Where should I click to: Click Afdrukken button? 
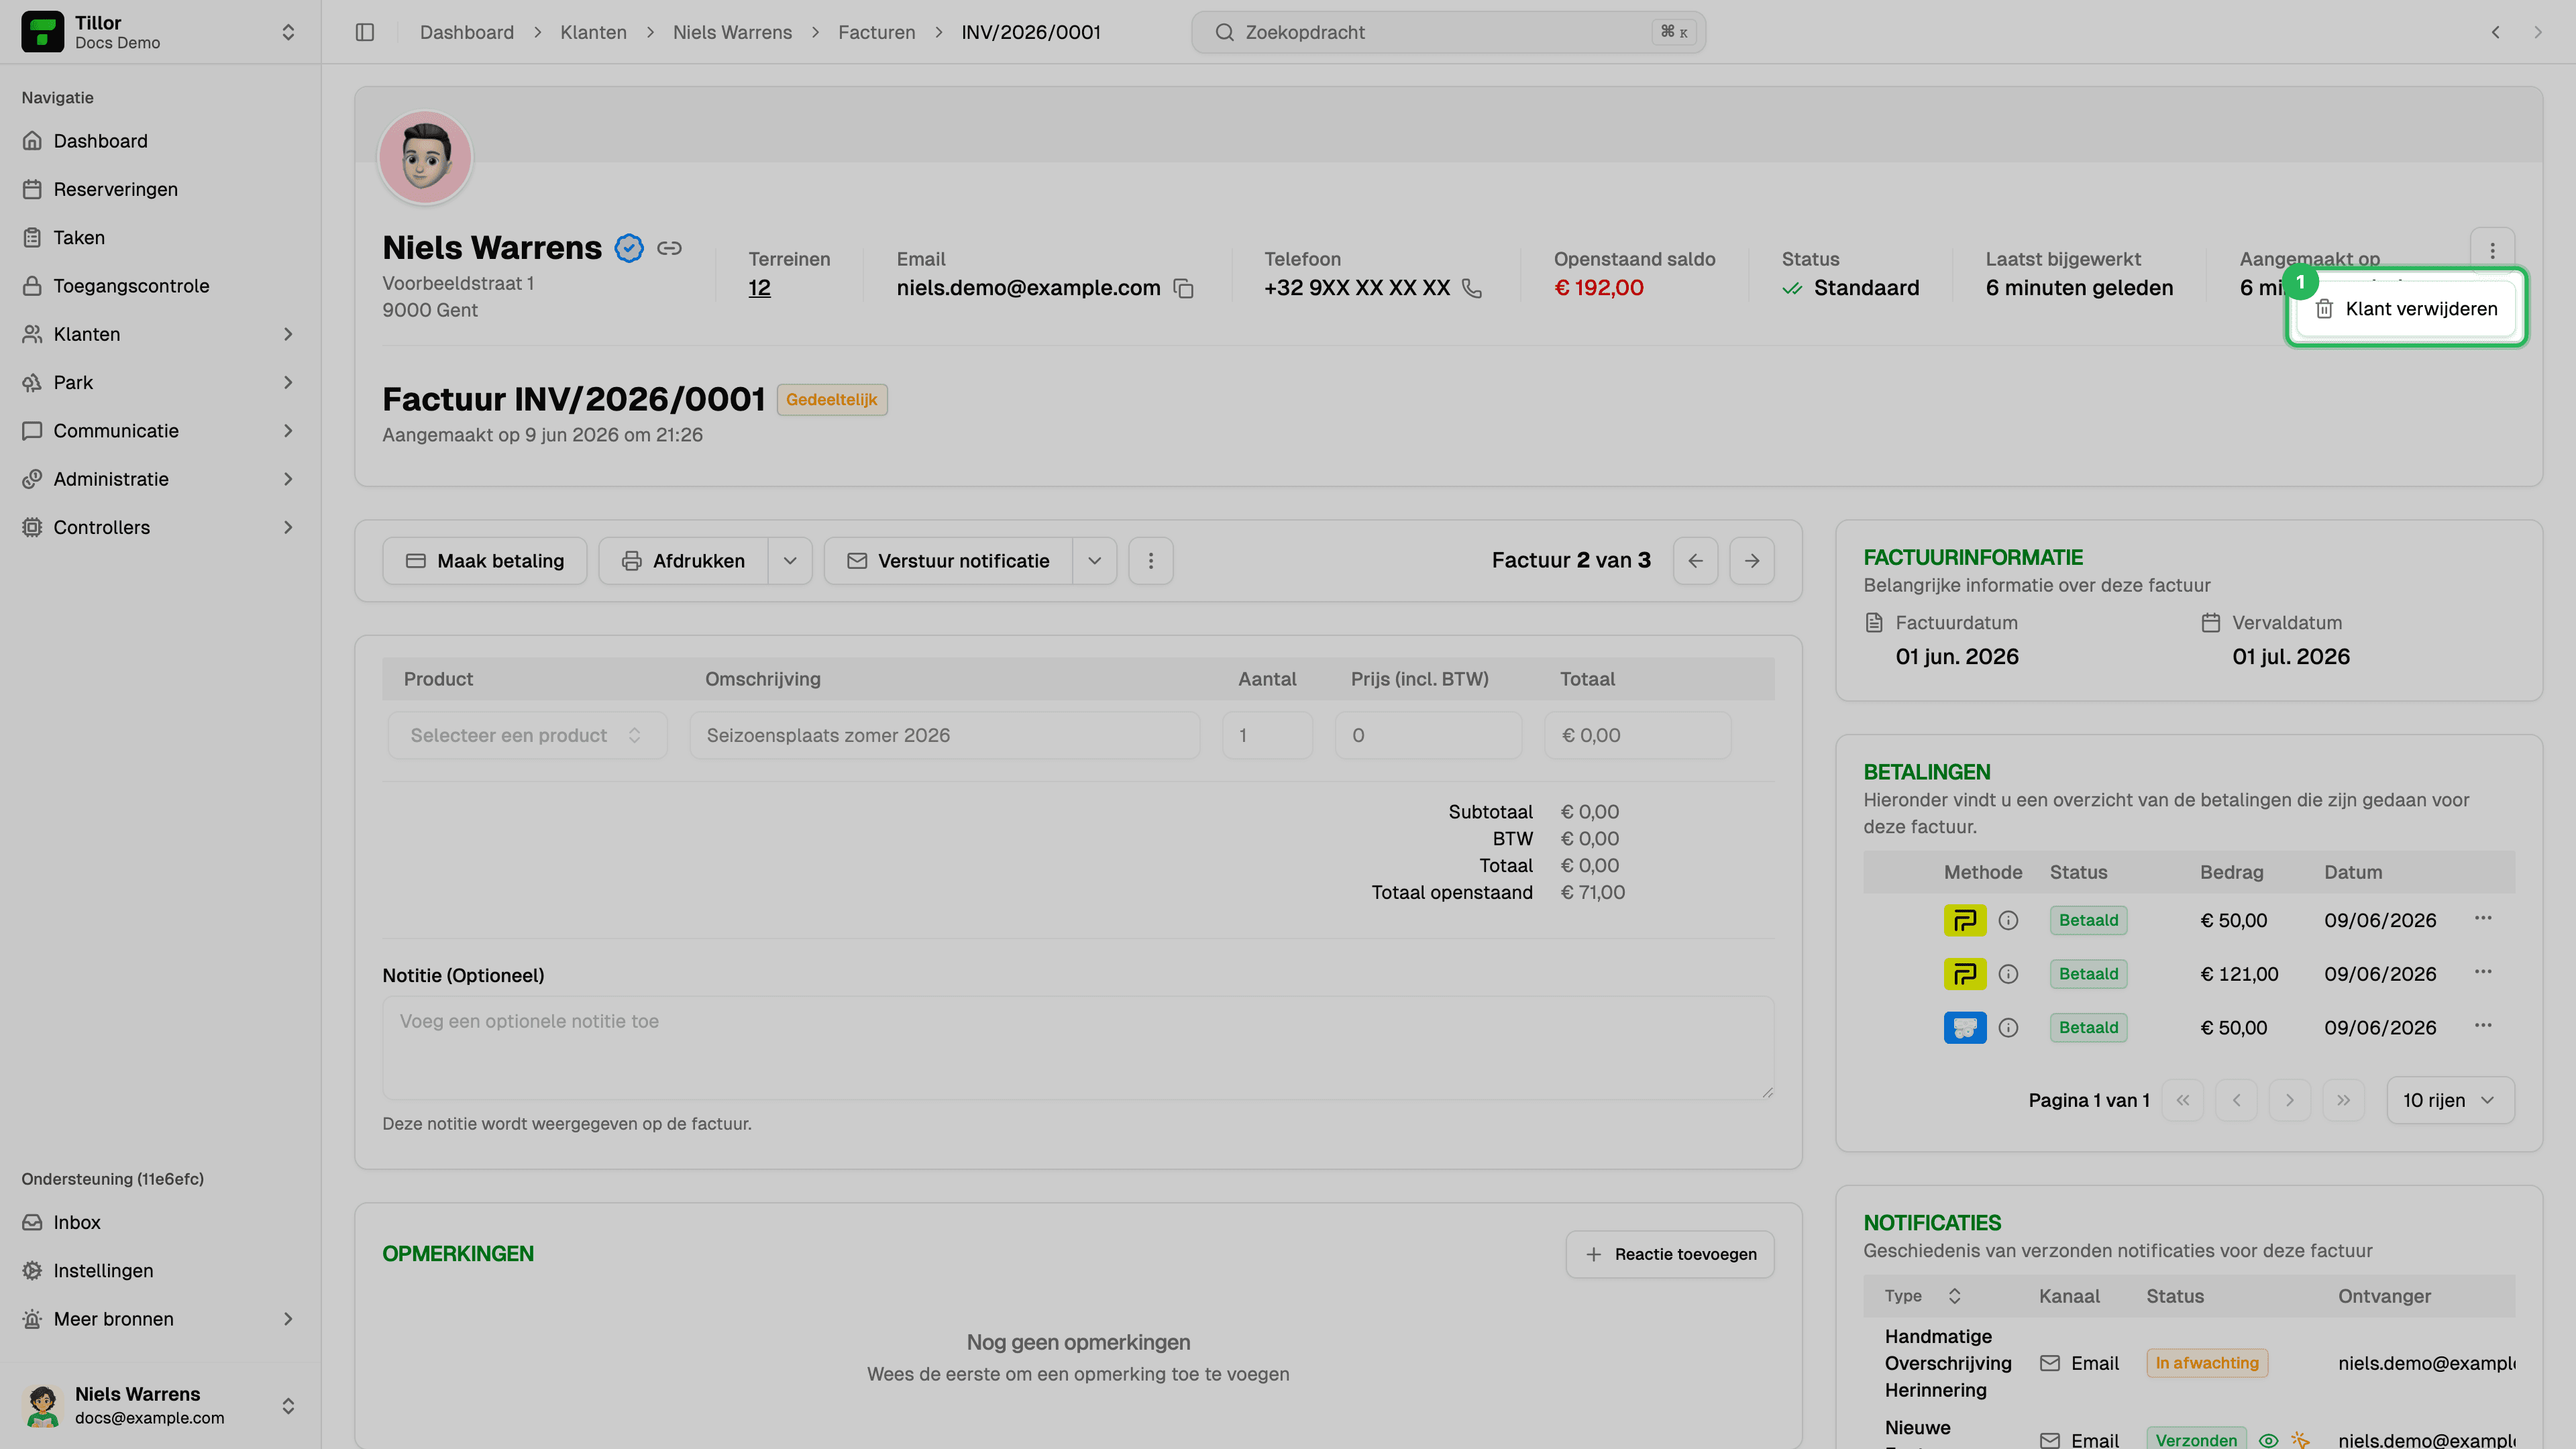pyautogui.click(x=684, y=561)
